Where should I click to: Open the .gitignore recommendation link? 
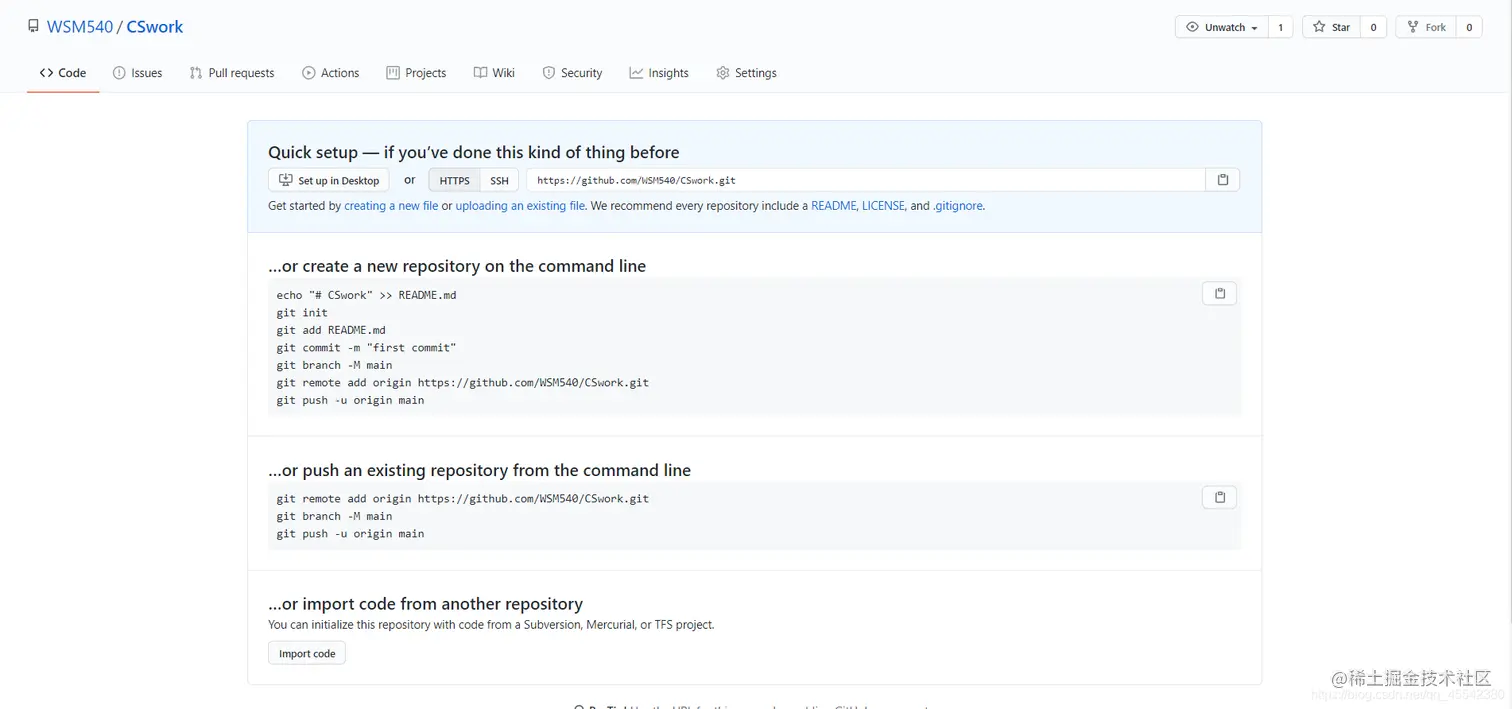coord(958,206)
